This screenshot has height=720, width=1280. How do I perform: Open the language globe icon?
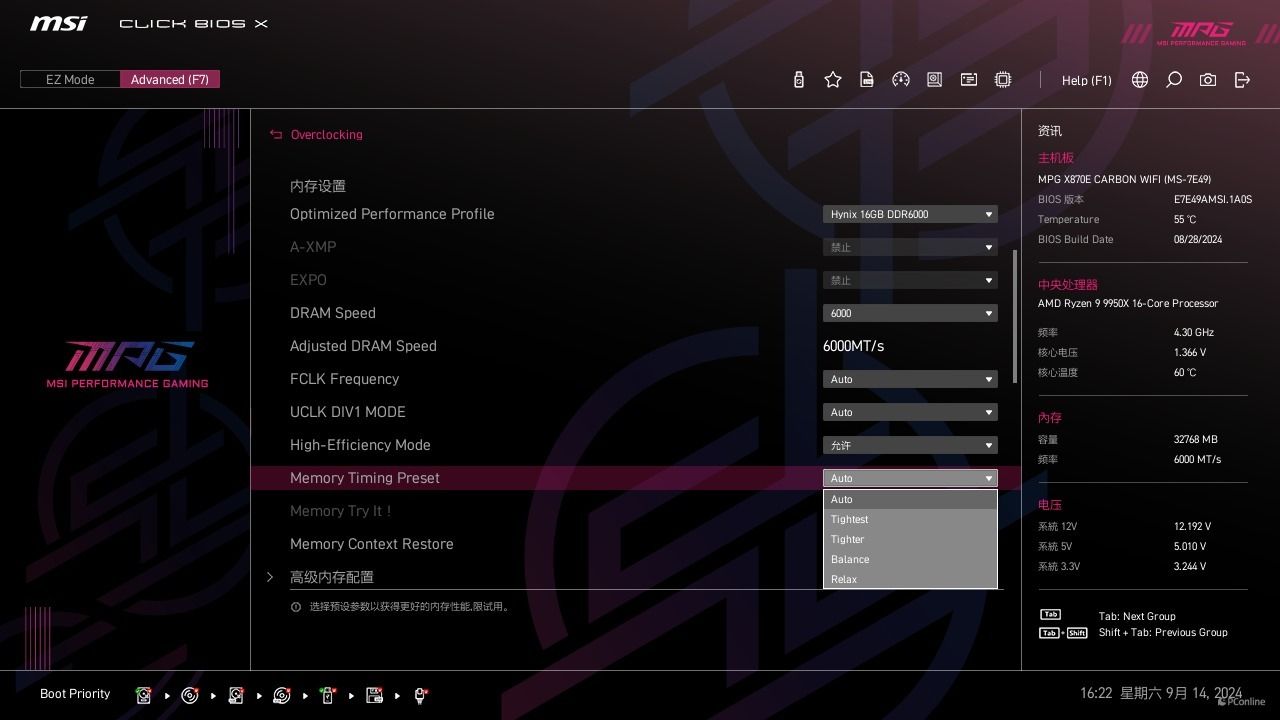tap(1140, 80)
